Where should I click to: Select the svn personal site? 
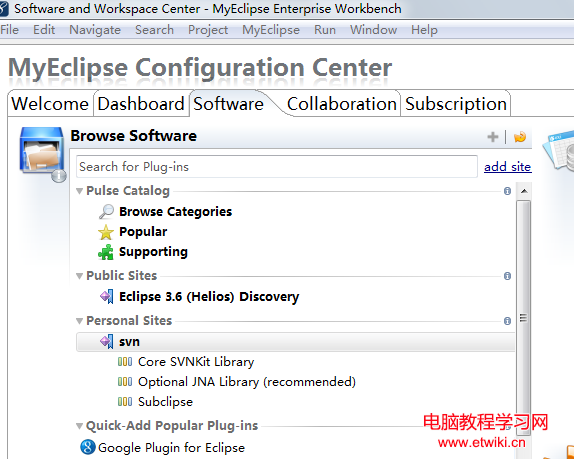coord(295,342)
